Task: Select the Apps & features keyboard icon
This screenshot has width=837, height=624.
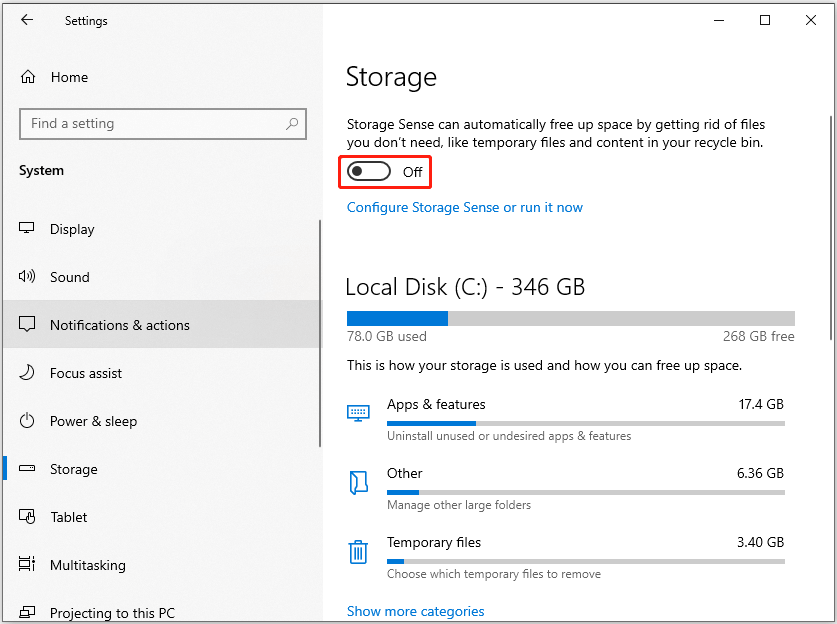Action: click(358, 412)
